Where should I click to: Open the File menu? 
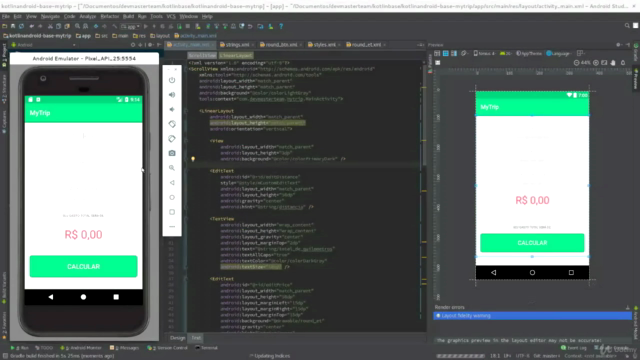click(x=6, y=16)
